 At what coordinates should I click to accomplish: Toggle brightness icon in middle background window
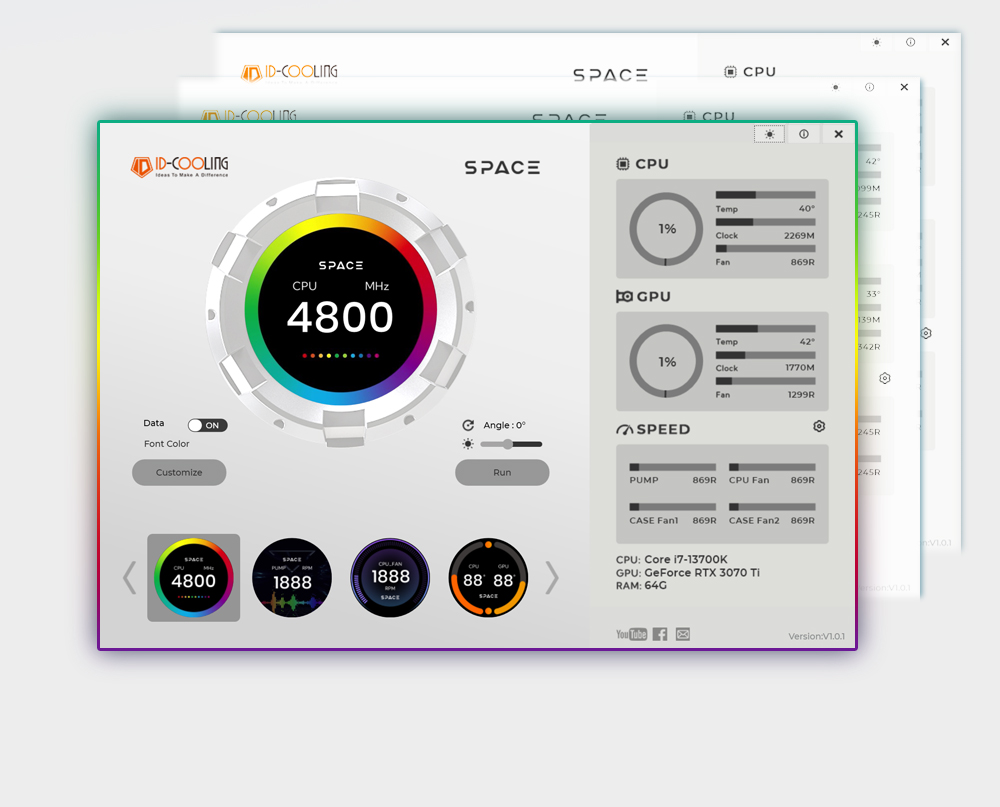(835, 87)
